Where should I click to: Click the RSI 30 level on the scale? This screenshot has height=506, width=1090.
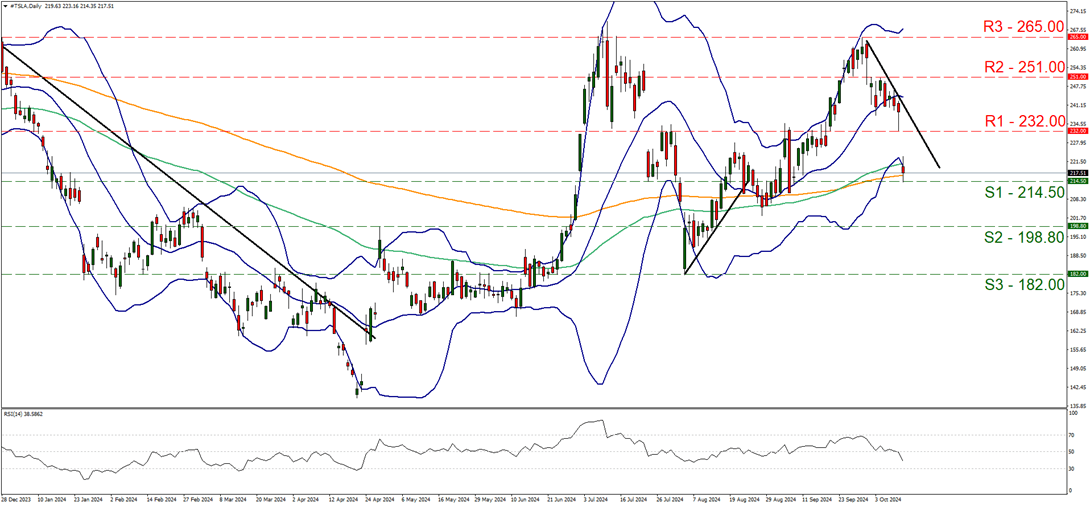[x=1073, y=469]
